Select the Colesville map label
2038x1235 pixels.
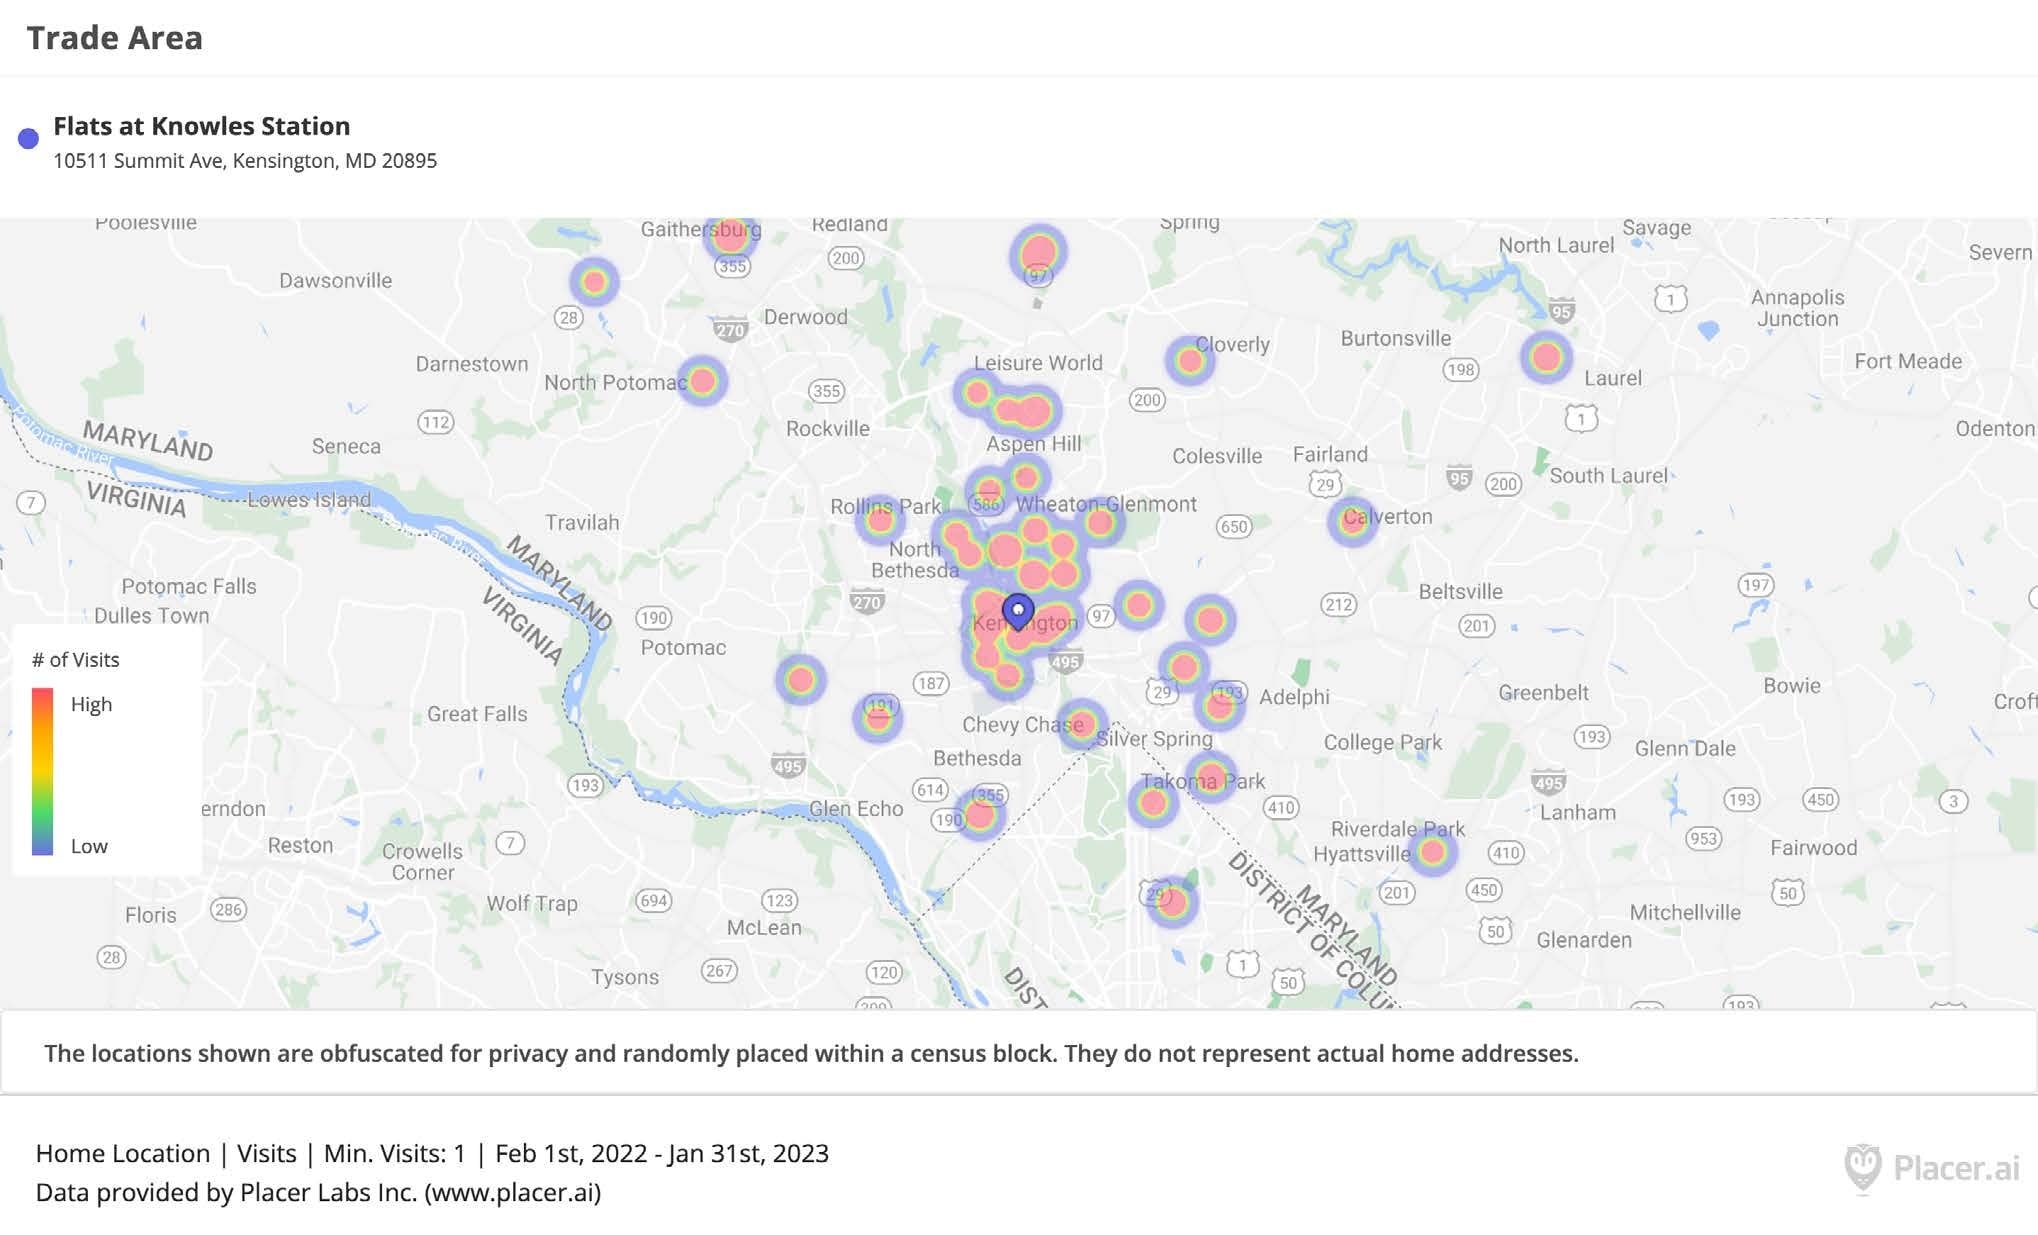coord(1217,456)
